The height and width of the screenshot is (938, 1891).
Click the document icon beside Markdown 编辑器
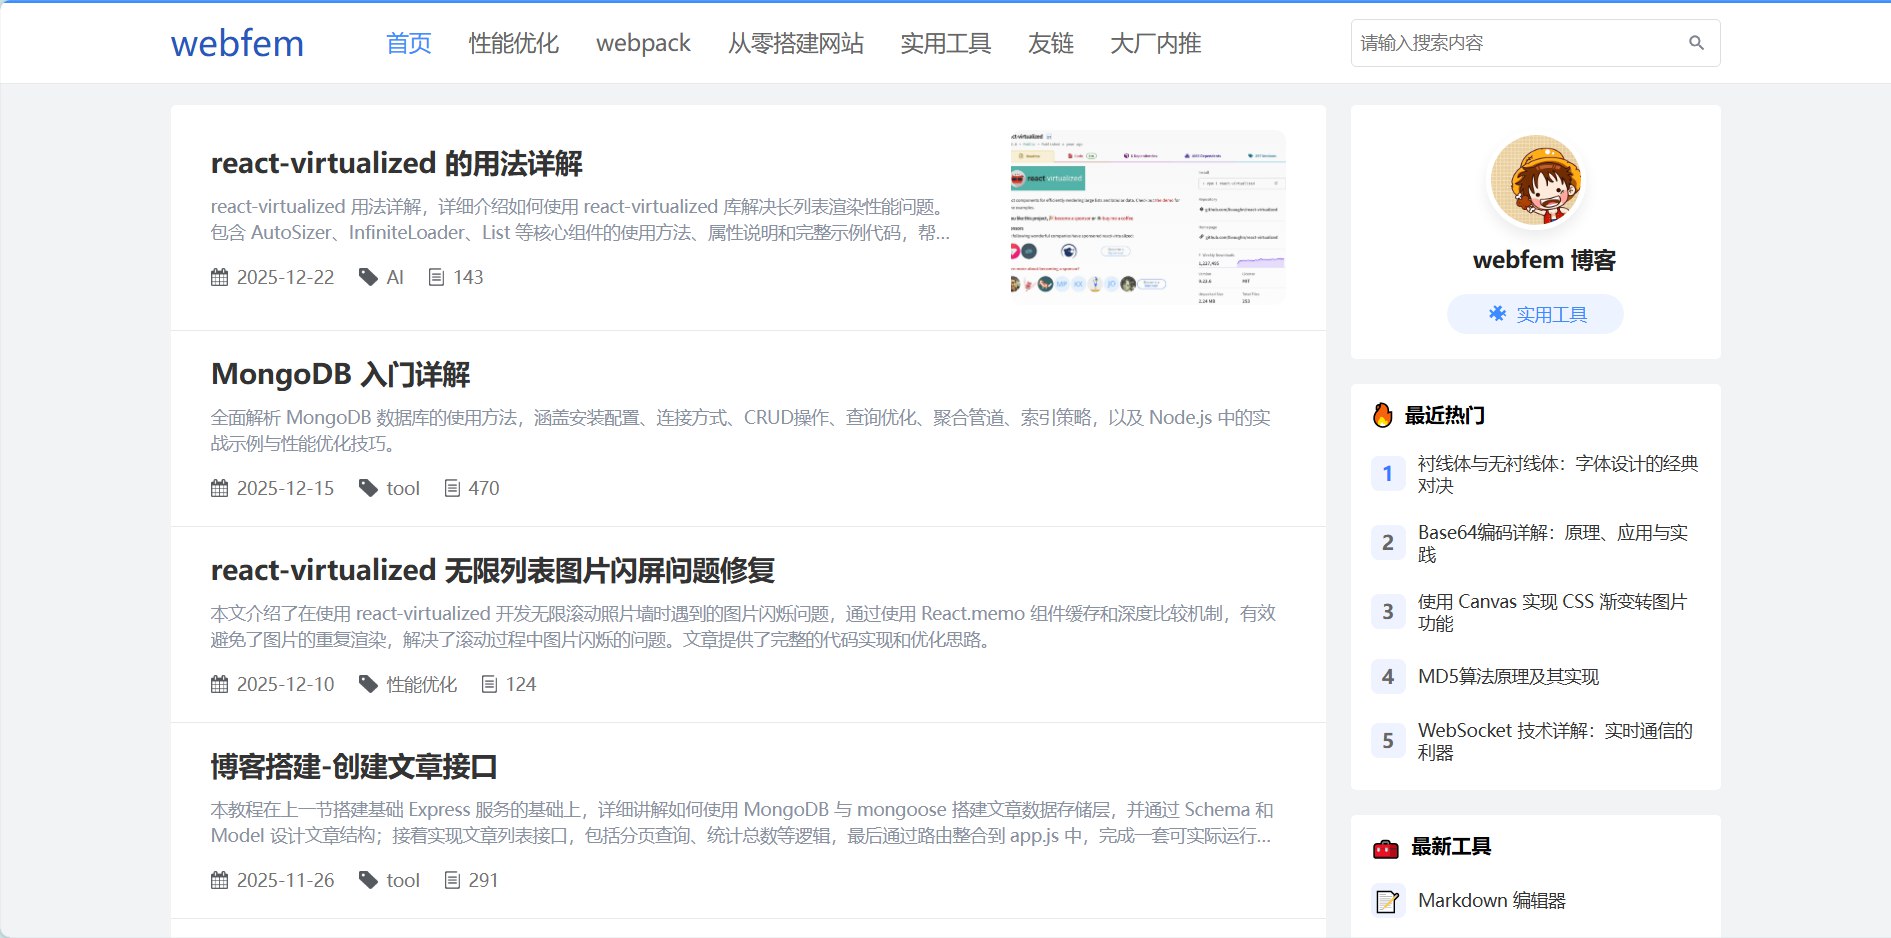tap(1388, 900)
